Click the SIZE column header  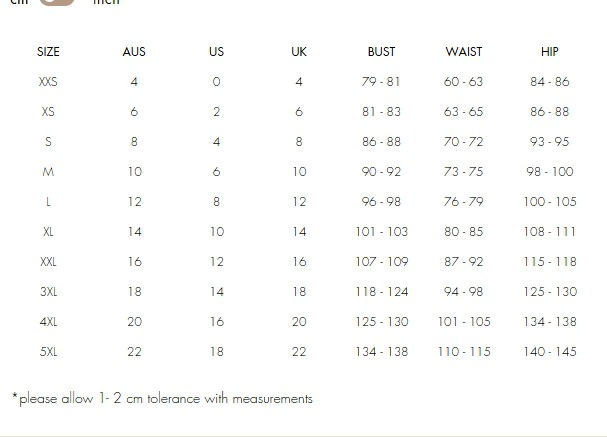pyautogui.click(x=48, y=51)
